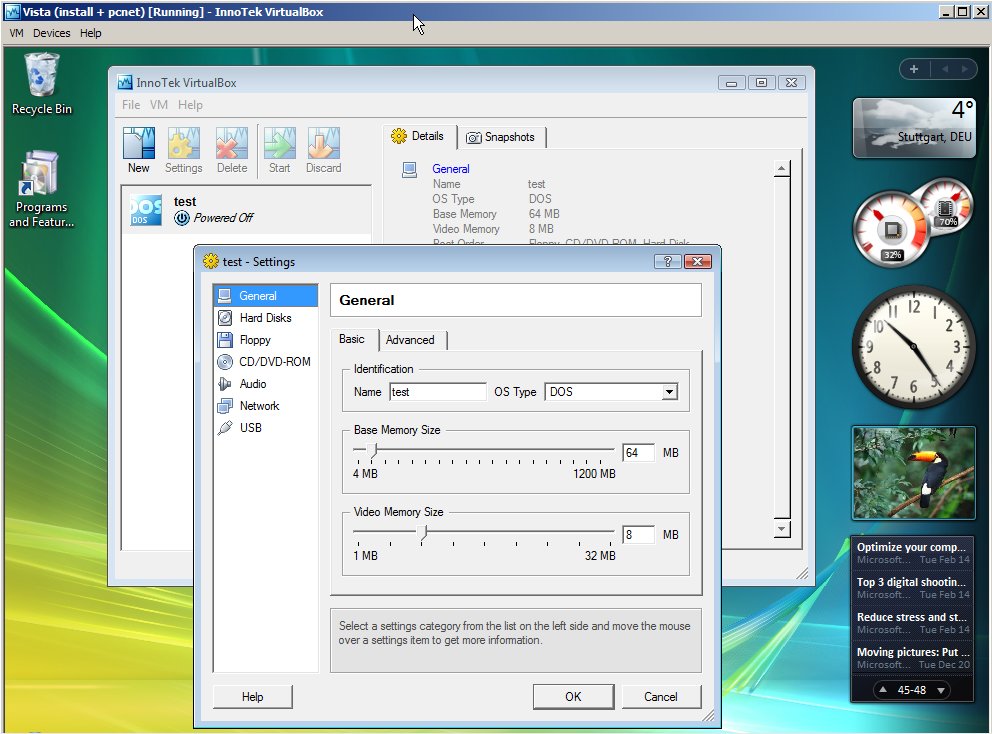Open the Network settings category
Screen dimensions: 992x734
(x=265, y=406)
